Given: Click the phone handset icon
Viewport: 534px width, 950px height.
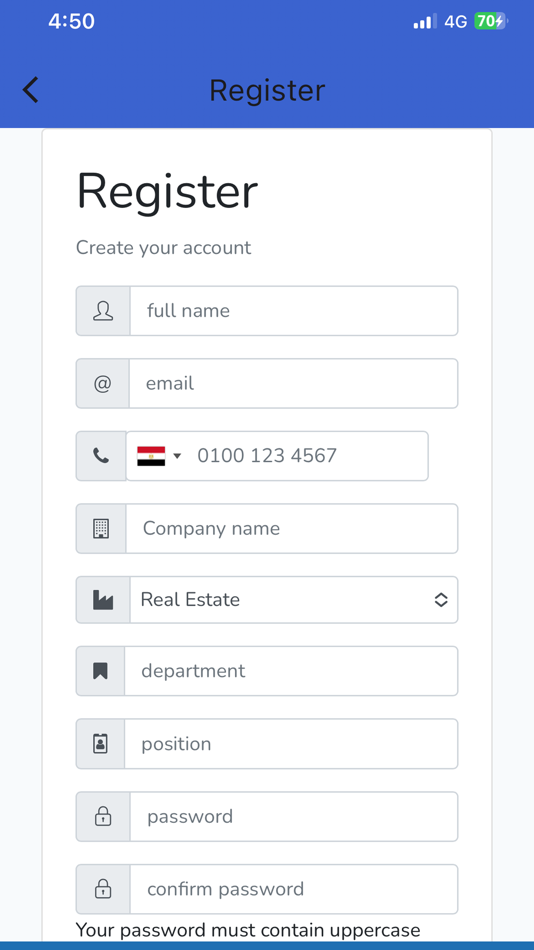Looking at the screenshot, I should (x=101, y=456).
